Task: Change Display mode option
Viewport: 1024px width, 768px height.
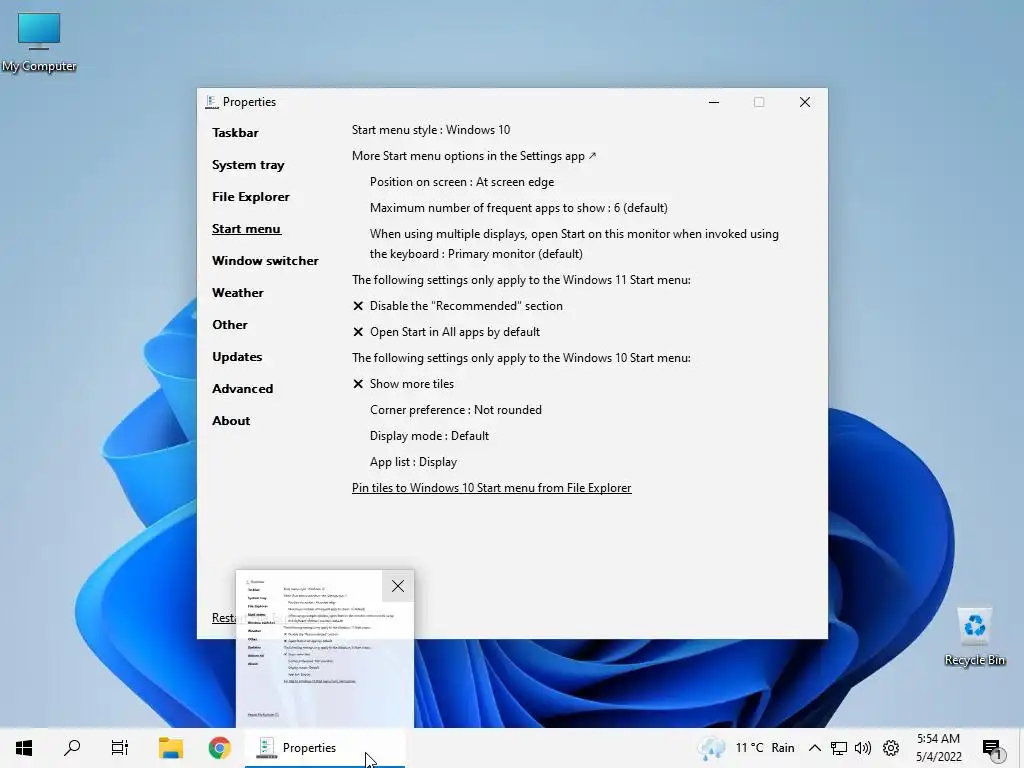Action: click(429, 436)
